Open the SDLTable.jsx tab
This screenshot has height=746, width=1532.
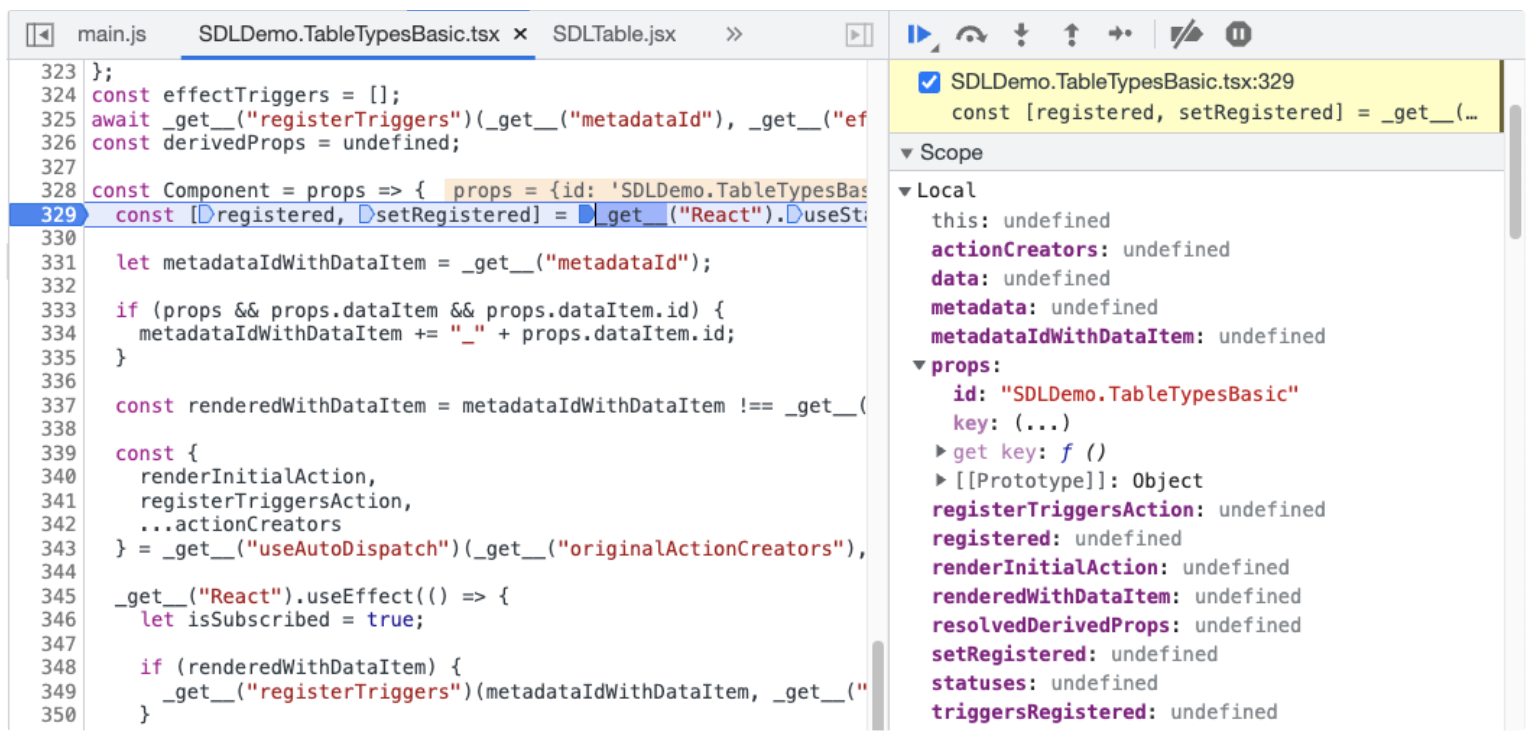614,33
